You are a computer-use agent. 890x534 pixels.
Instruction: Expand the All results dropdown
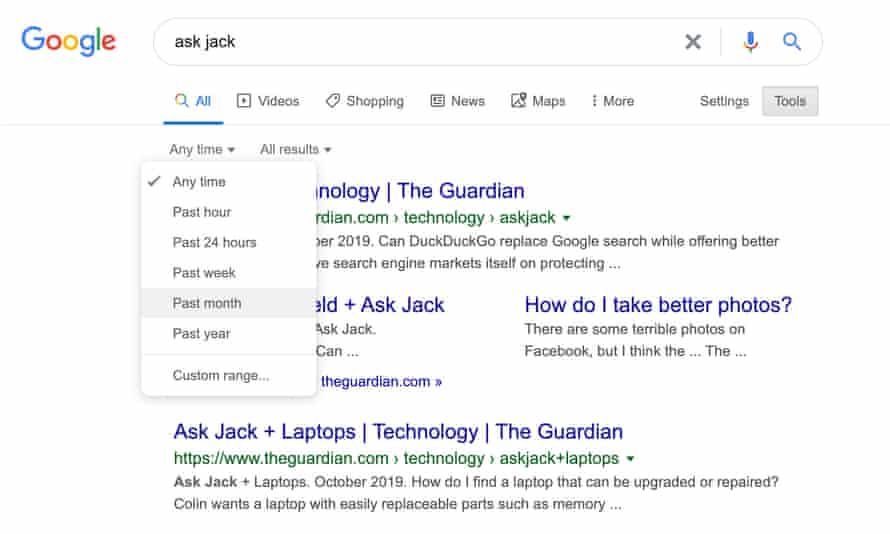295,149
